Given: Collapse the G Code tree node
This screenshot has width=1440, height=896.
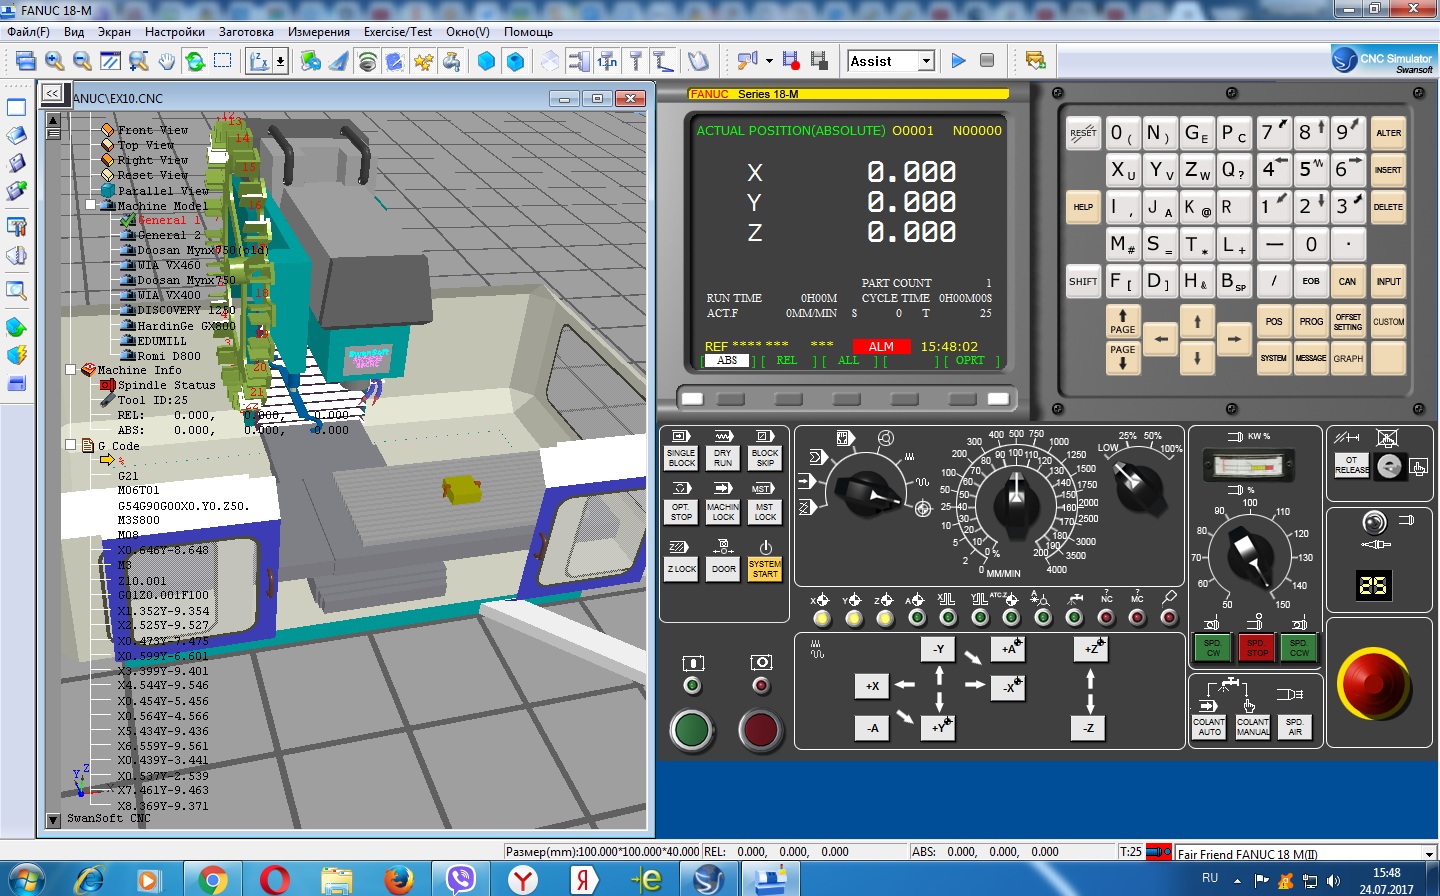Looking at the screenshot, I should pos(71,446).
